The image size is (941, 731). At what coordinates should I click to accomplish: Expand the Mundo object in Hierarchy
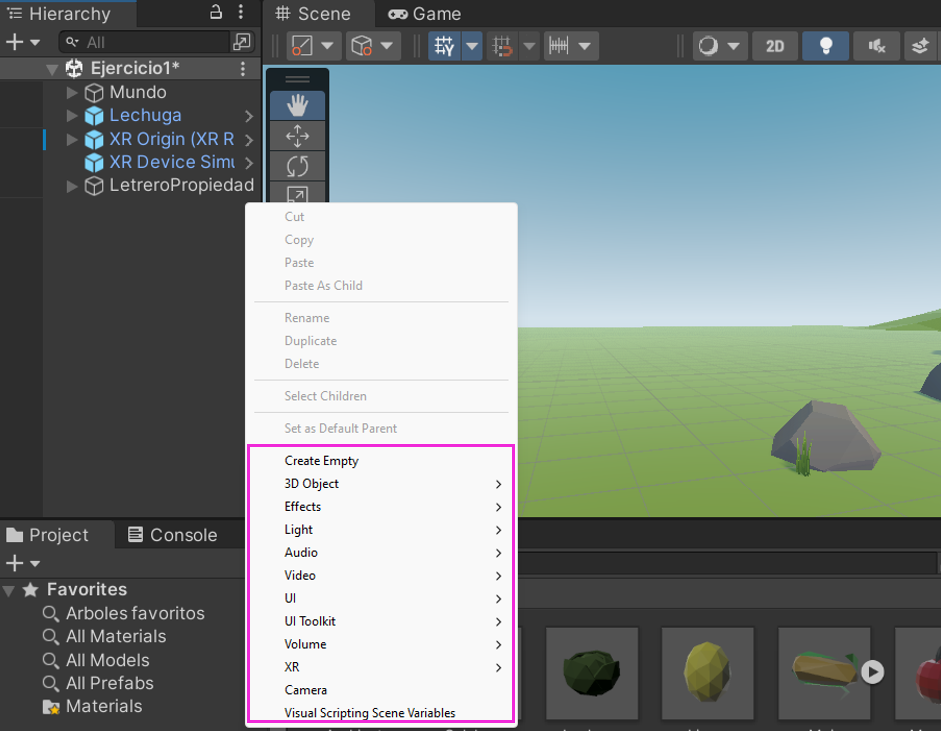(x=72, y=92)
